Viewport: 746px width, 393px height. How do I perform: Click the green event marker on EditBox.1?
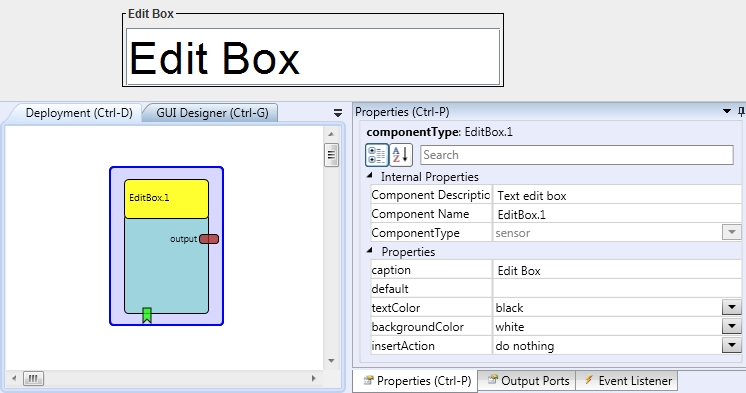[147, 315]
